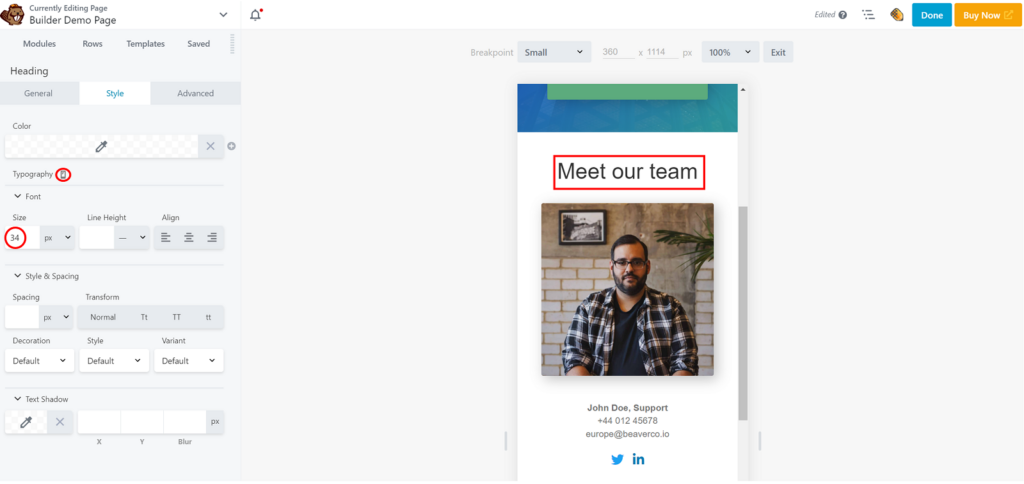Click the team member photo
The image size is (1024, 484).
click(x=627, y=289)
